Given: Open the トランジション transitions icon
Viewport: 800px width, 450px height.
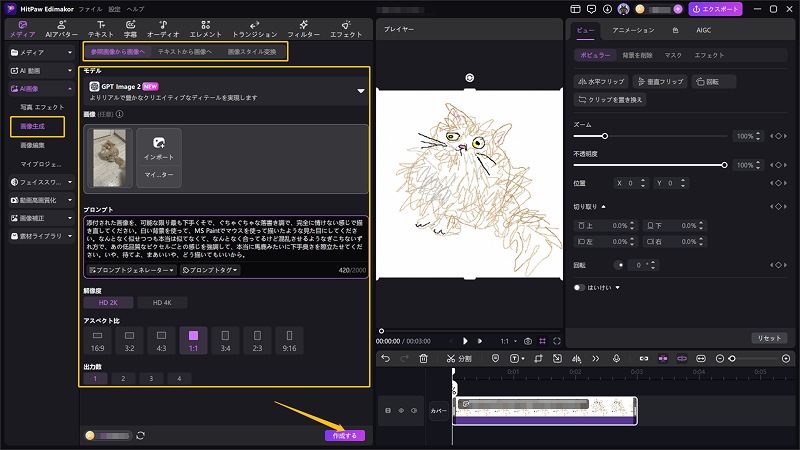Looking at the screenshot, I should coord(255,29).
